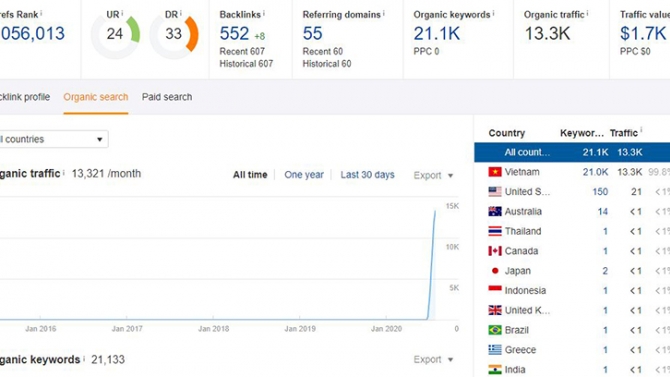The height and width of the screenshot is (377, 670).
Task: Click the Indonesia country name
Action: pos(525,291)
